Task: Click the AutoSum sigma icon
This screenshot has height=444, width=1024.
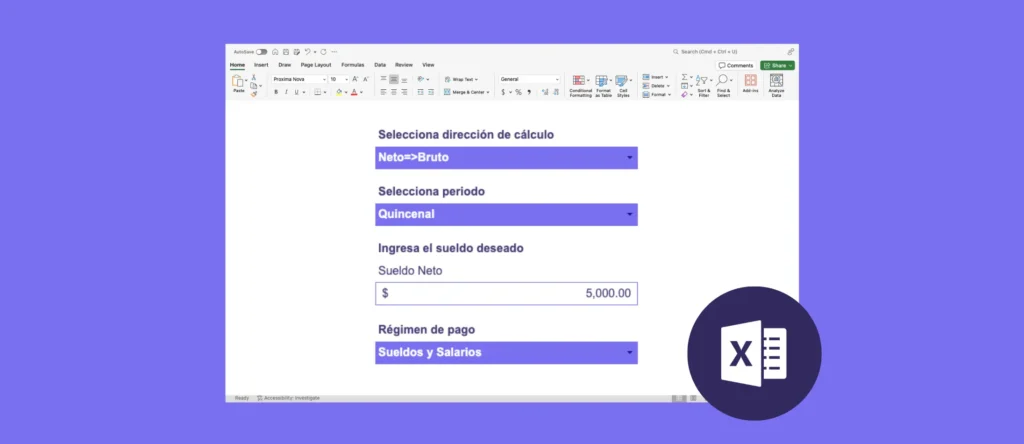Action: click(684, 77)
